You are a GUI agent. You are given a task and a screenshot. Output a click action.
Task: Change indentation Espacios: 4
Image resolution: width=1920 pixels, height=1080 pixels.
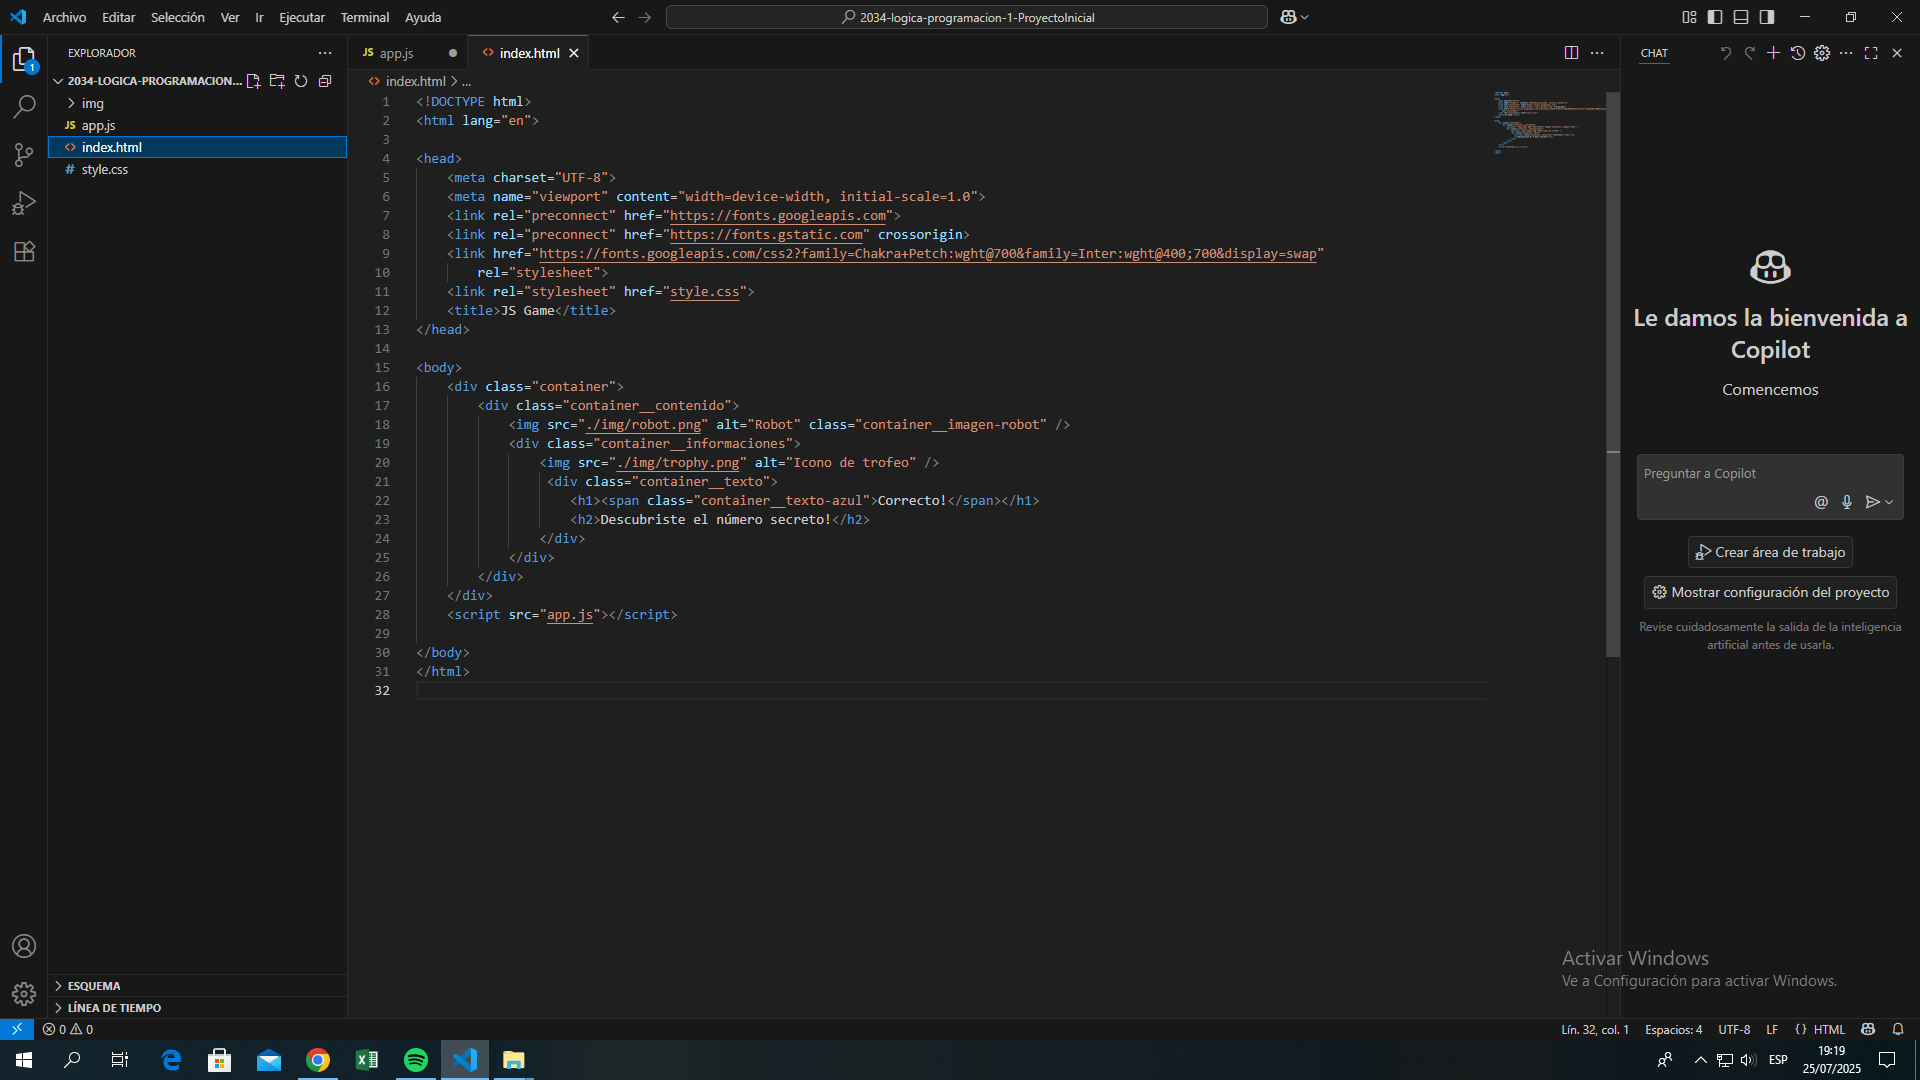click(1673, 1029)
